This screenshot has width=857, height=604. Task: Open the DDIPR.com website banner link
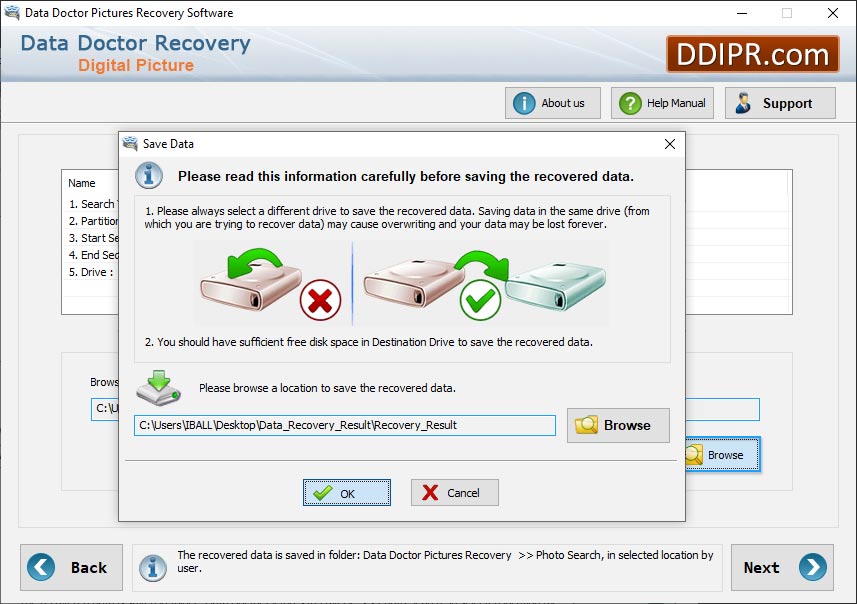point(755,54)
